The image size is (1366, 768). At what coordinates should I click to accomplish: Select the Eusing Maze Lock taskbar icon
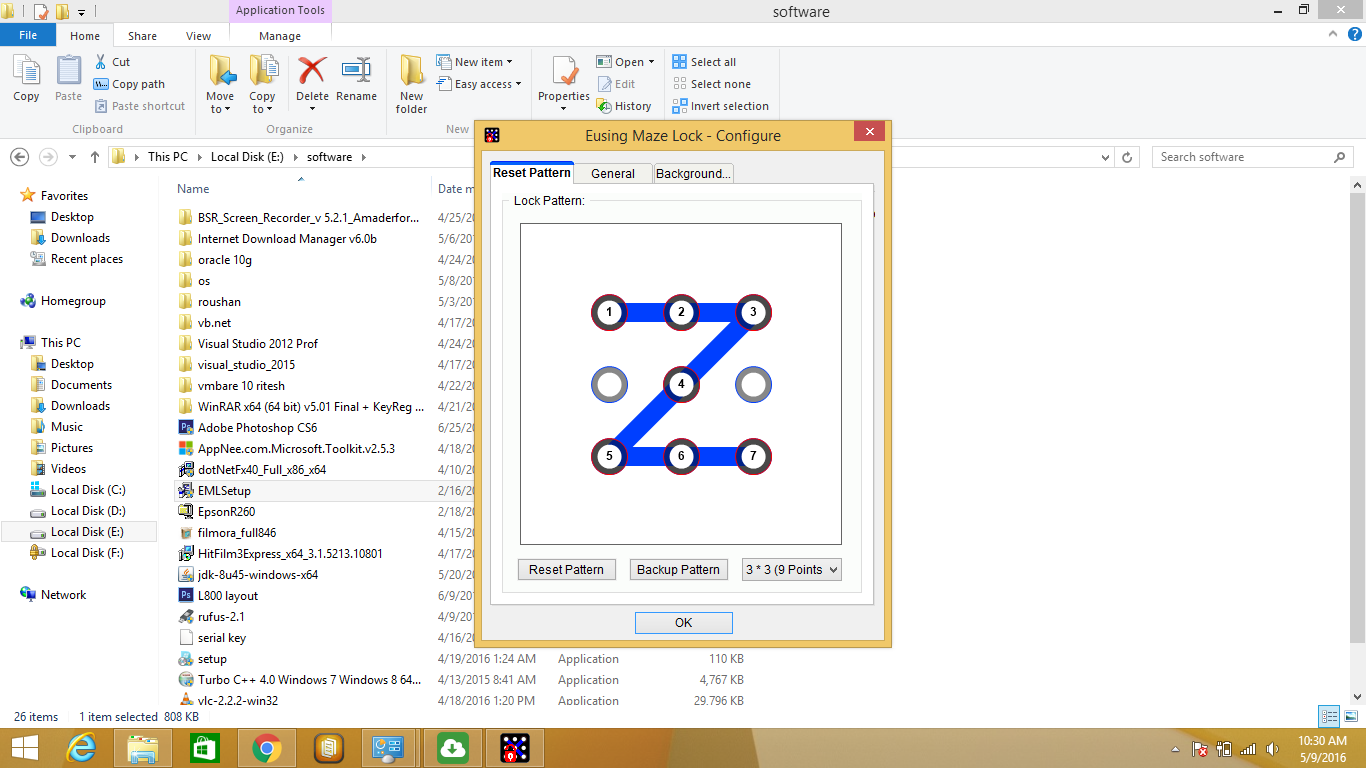(513, 747)
